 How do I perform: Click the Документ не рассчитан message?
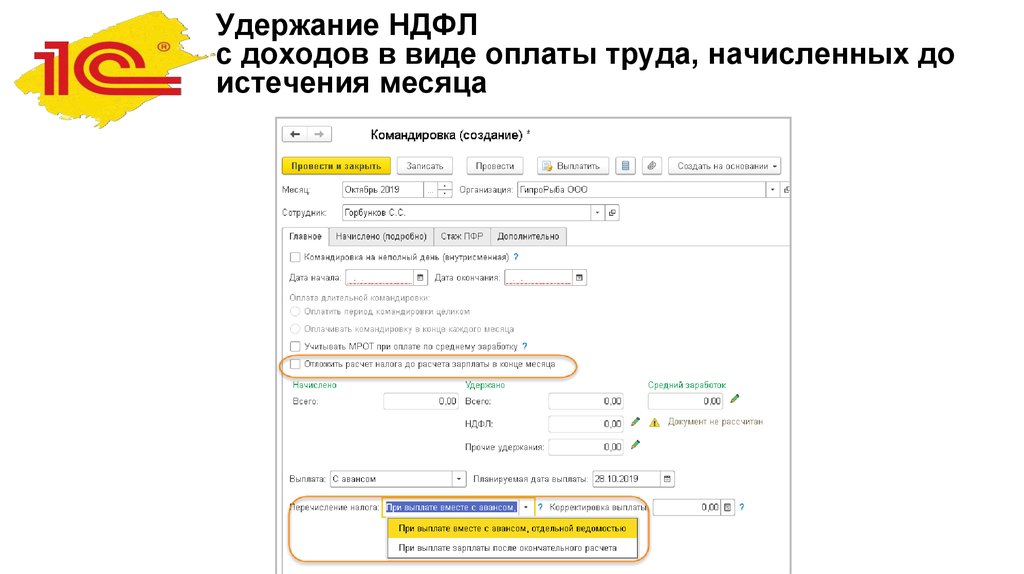point(715,422)
